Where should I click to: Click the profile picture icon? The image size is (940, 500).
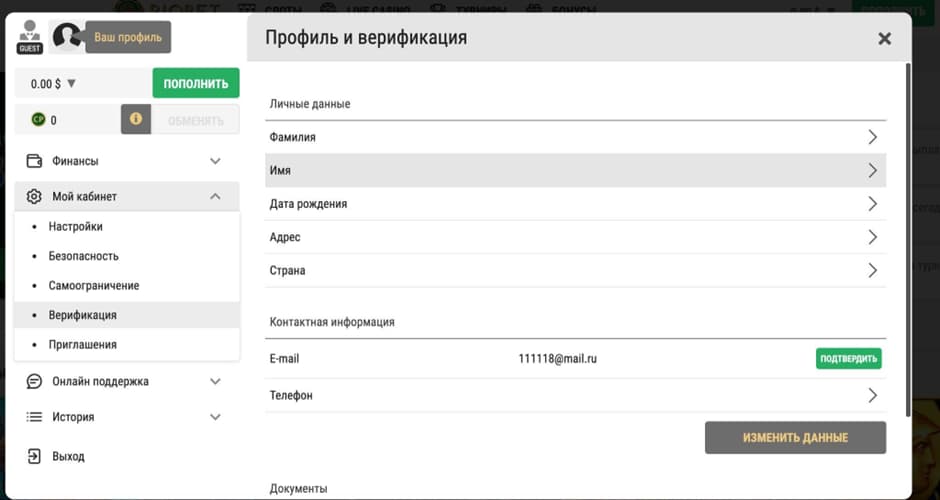[67, 36]
